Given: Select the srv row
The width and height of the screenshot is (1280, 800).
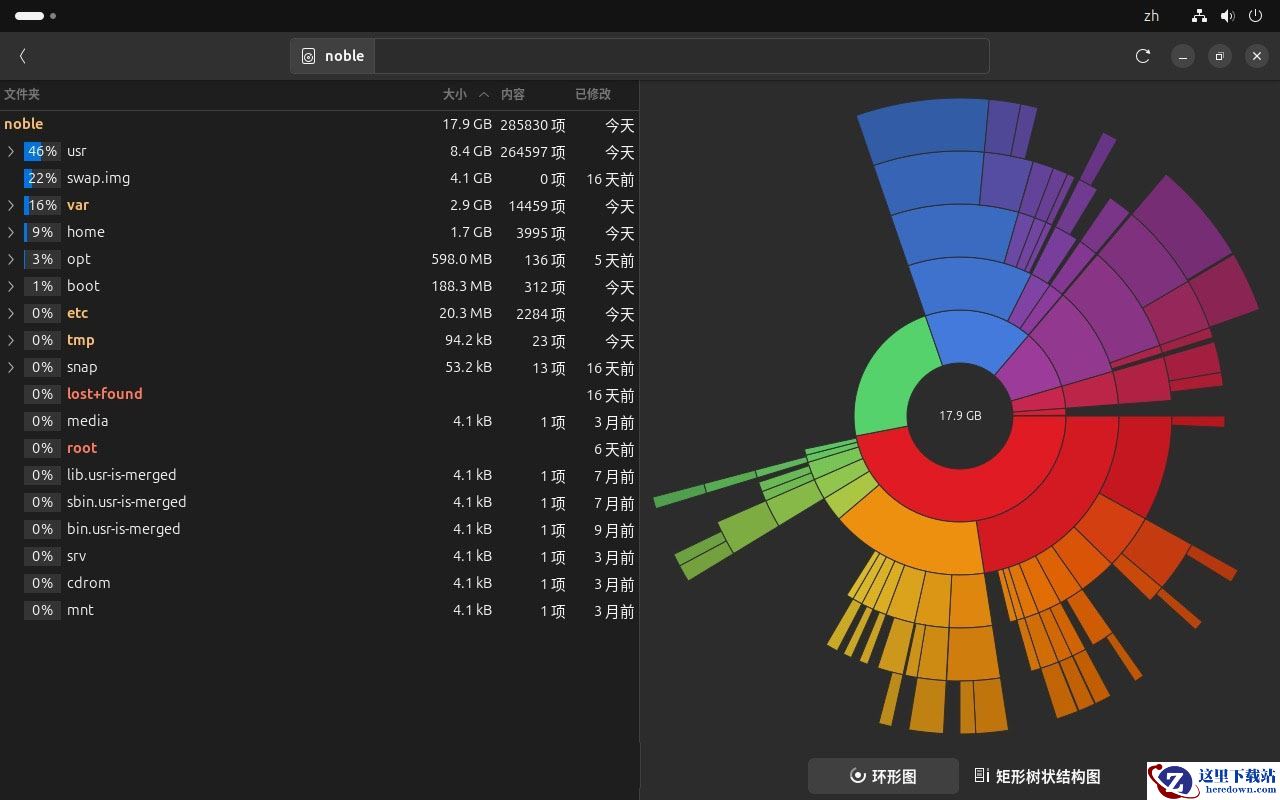Looking at the screenshot, I should tap(319, 556).
